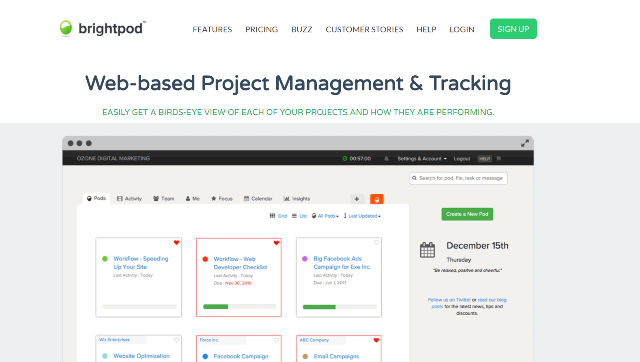640x362 pixels.
Task: Click progress bar on Big Facebook Ads pod
Action: [x=340, y=307]
